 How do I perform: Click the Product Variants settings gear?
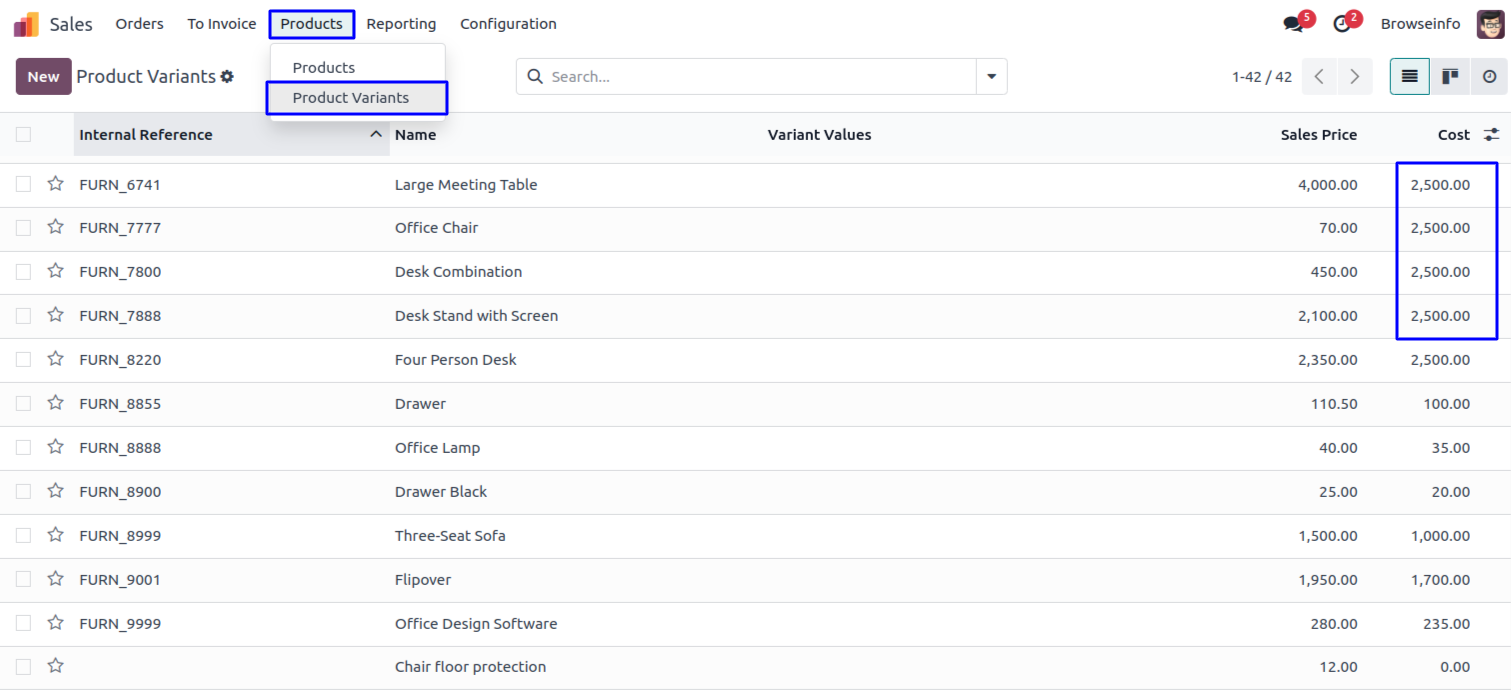click(227, 77)
